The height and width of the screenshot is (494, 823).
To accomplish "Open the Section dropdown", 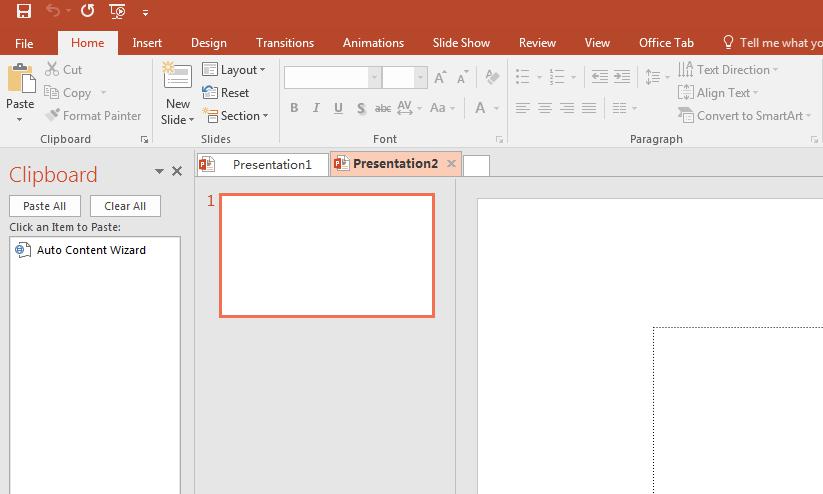I will tap(236, 115).
